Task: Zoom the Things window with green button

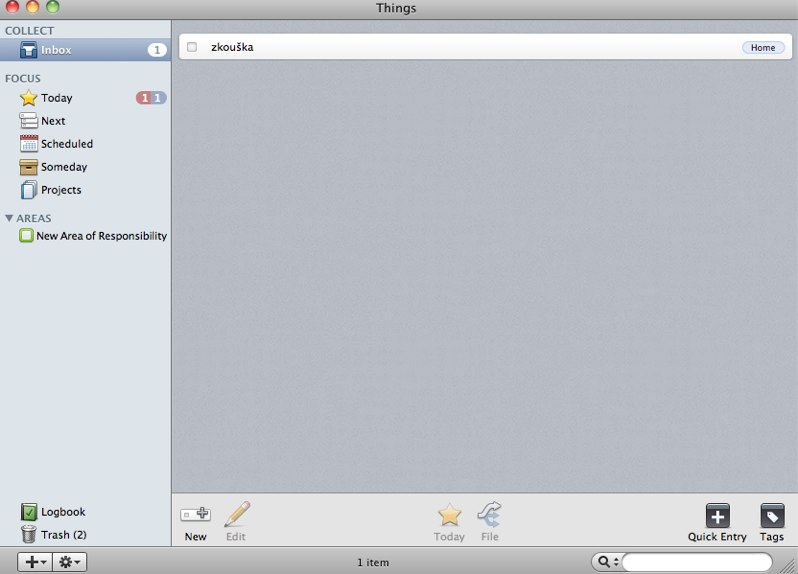Action: coord(52,6)
